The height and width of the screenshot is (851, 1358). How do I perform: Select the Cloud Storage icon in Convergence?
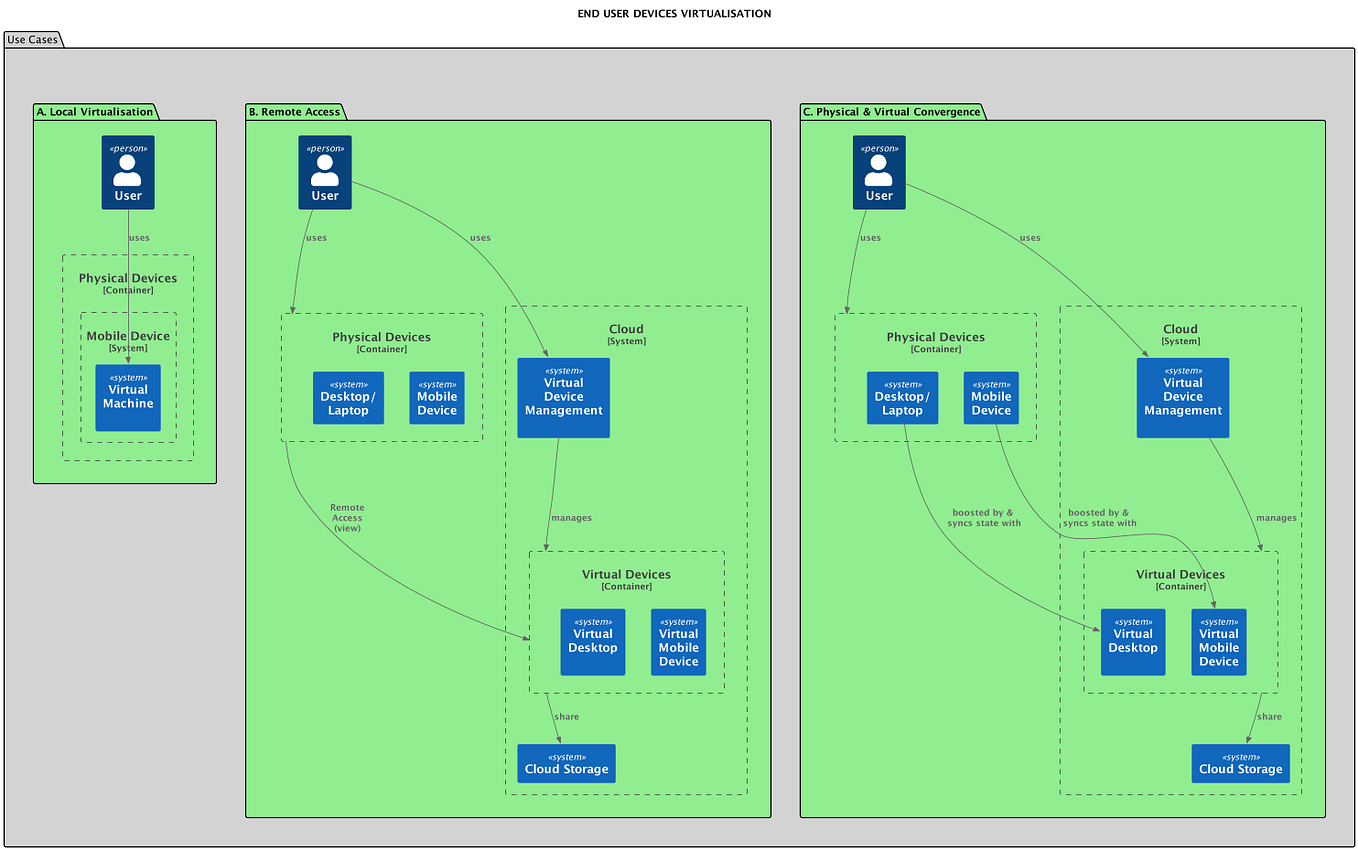point(1240,763)
